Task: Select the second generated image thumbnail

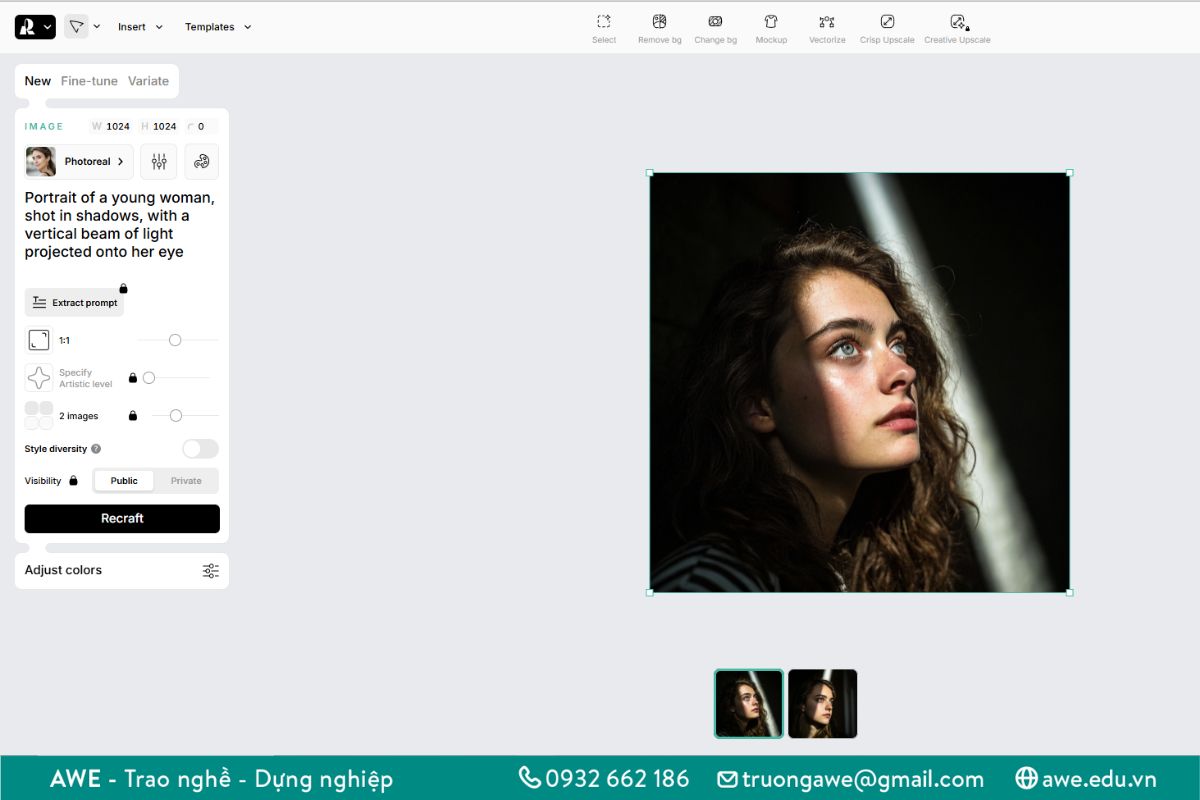Action: coord(822,703)
